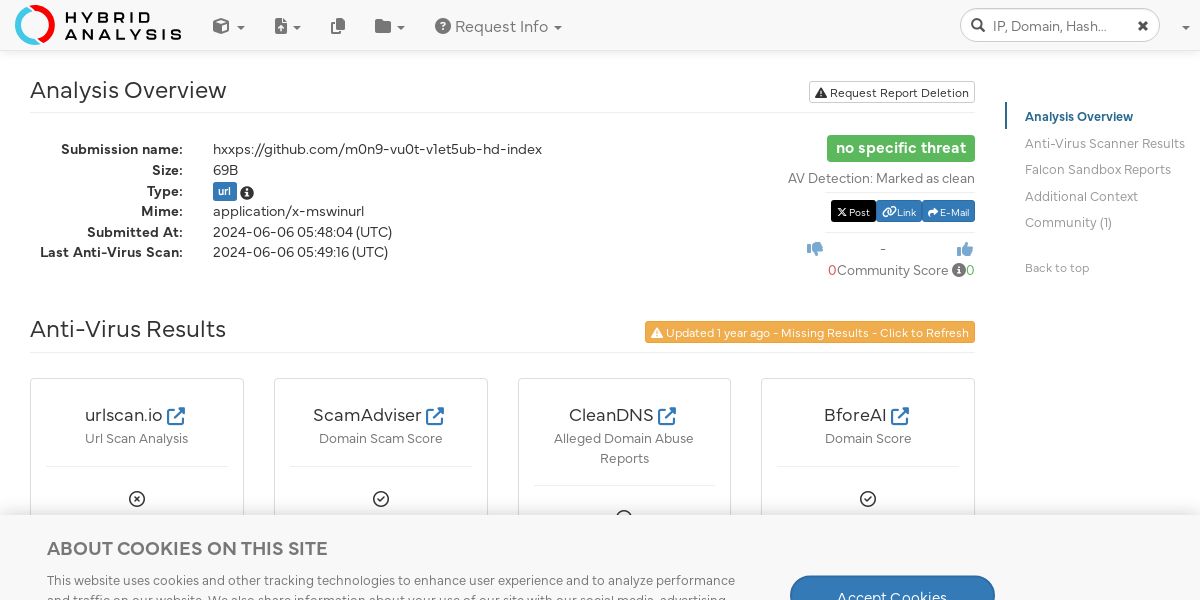
Task: Click the thumbs up vote icon
Action: coord(965,249)
